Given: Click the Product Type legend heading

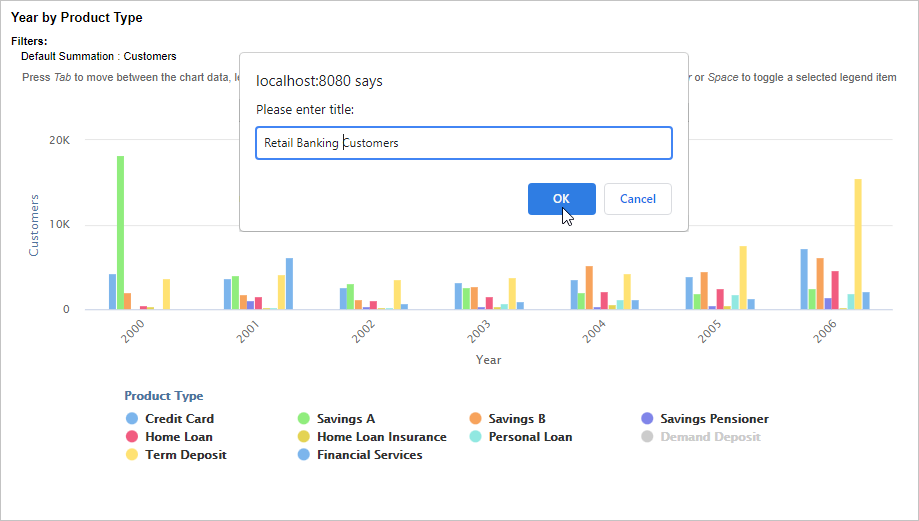Looking at the screenshot, I should click(163, 396).
